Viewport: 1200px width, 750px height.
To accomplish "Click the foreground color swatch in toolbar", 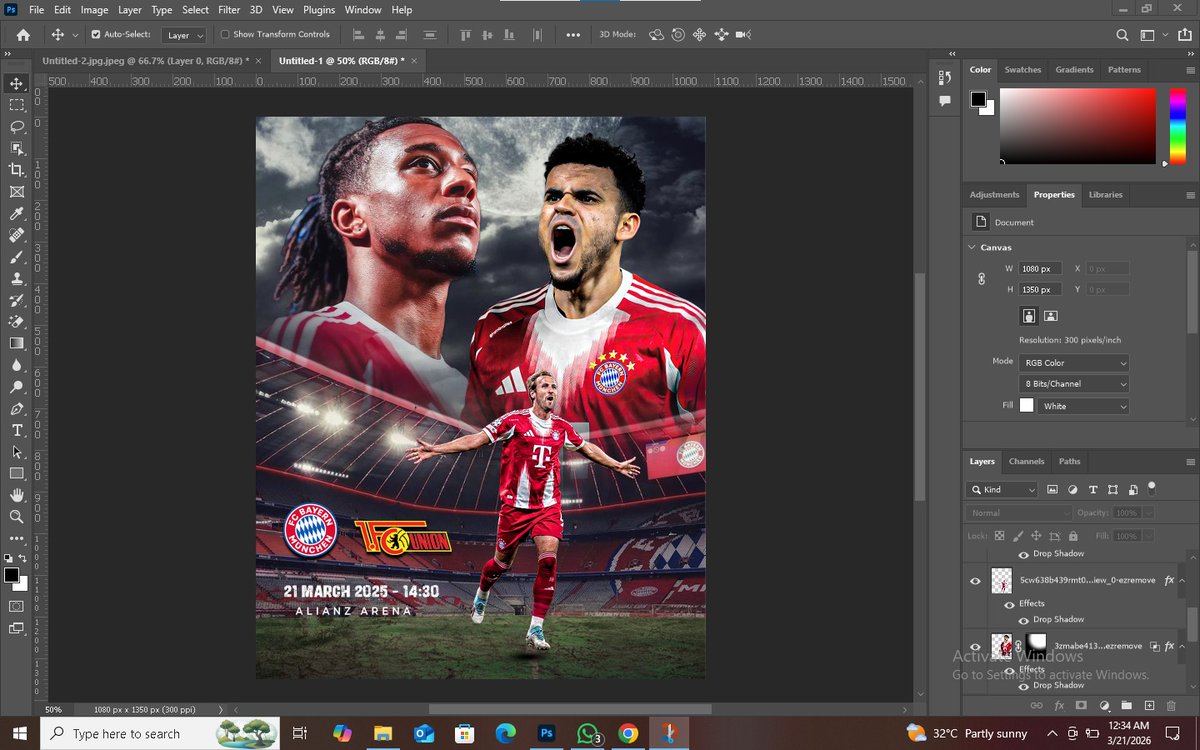I will coord(11,575).
